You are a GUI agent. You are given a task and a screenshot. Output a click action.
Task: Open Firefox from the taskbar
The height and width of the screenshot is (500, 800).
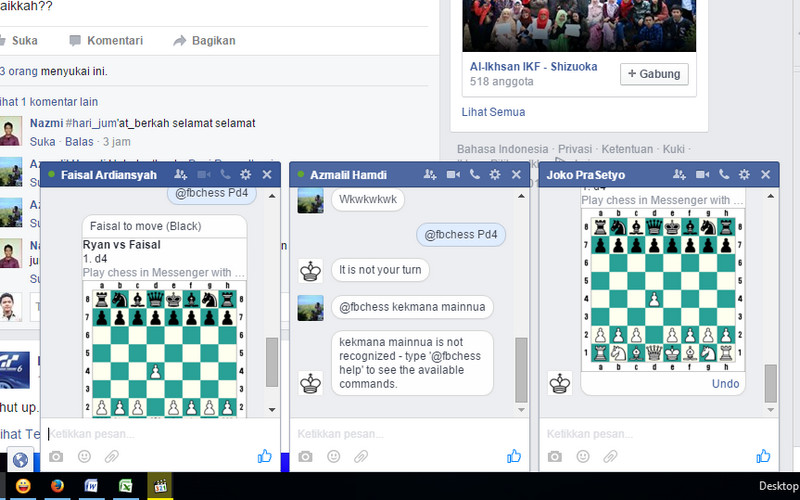pyautogui.click(x=57, y=485)
